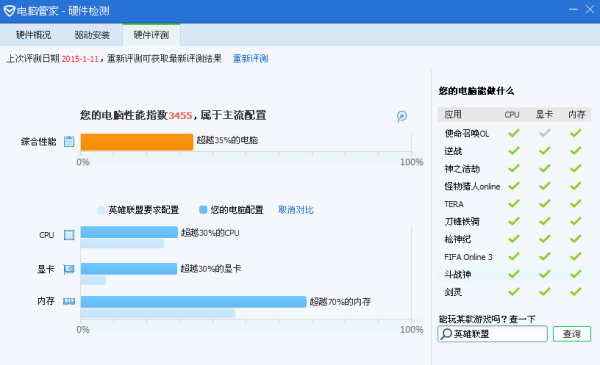Click the light CPU requirement bar

click(122, 243)
